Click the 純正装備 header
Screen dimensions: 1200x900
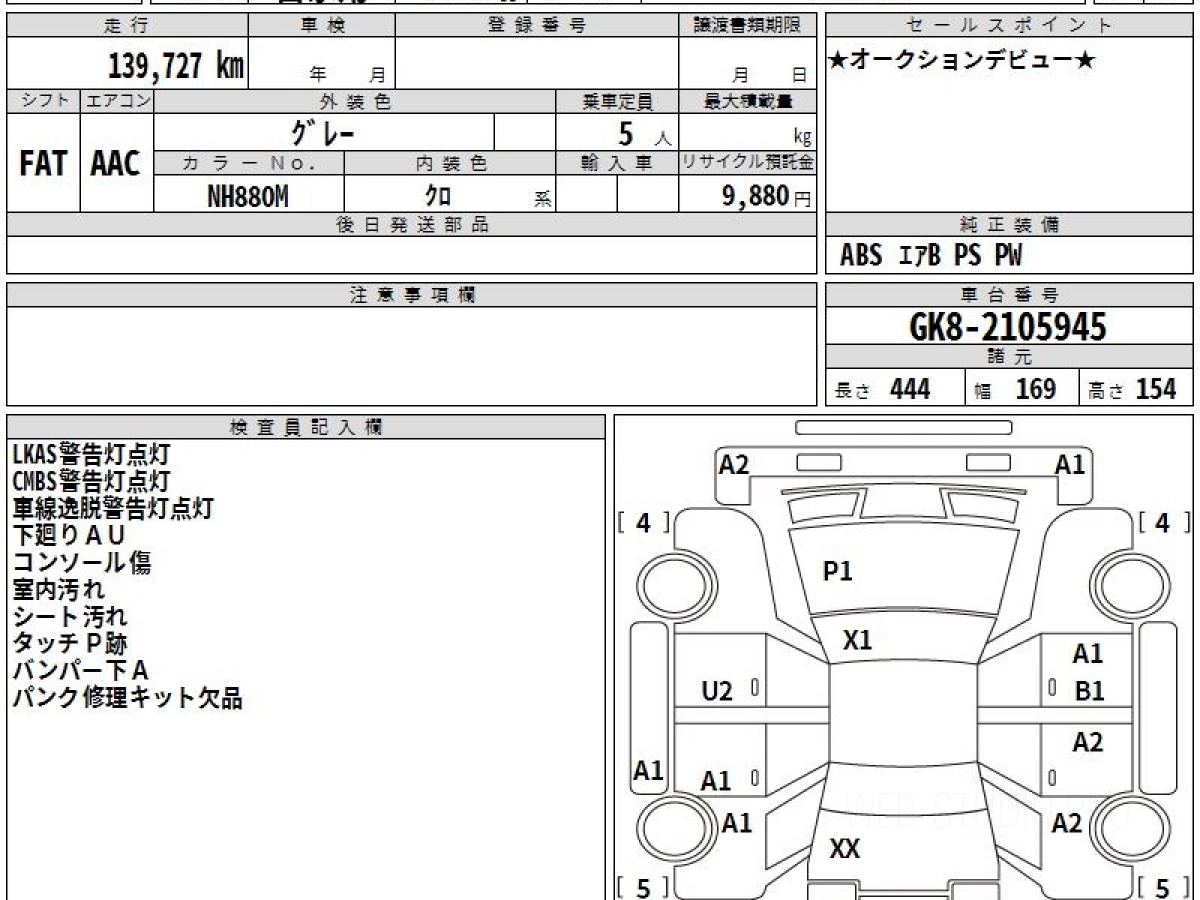1010,225
